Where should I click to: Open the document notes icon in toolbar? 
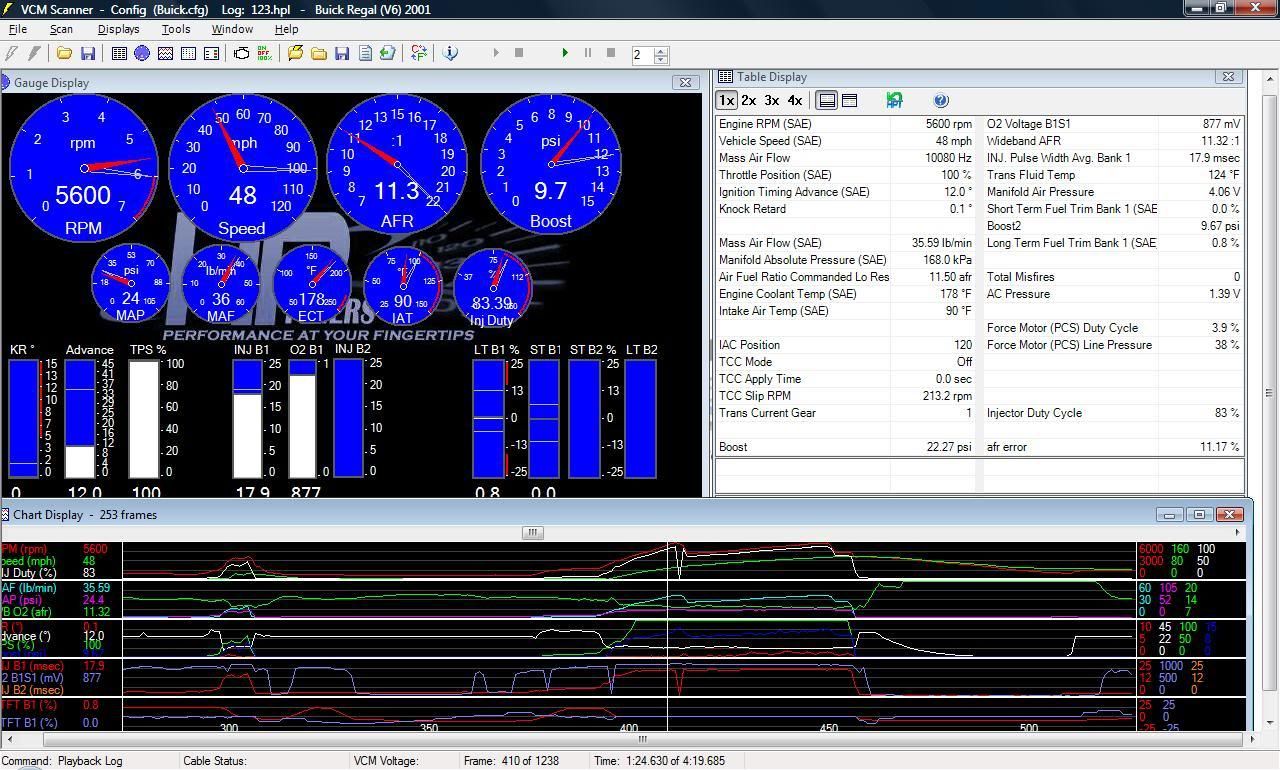pos(365,53)
